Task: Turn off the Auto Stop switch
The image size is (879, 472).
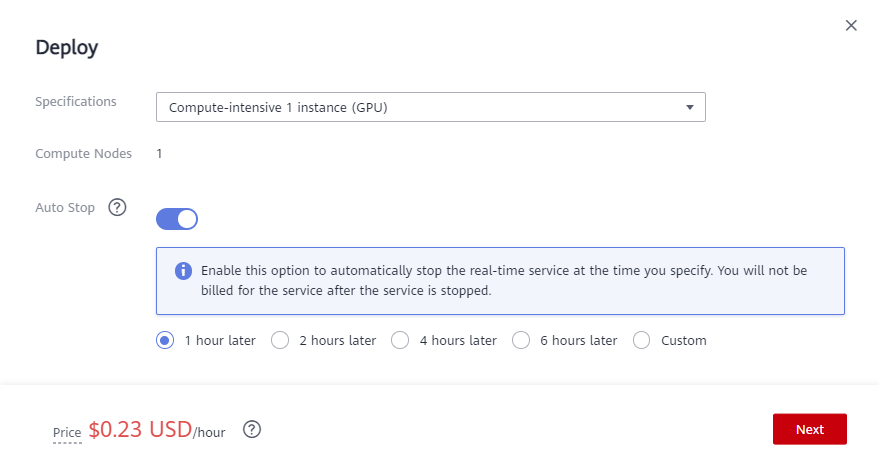Action: tap(177, 218)
